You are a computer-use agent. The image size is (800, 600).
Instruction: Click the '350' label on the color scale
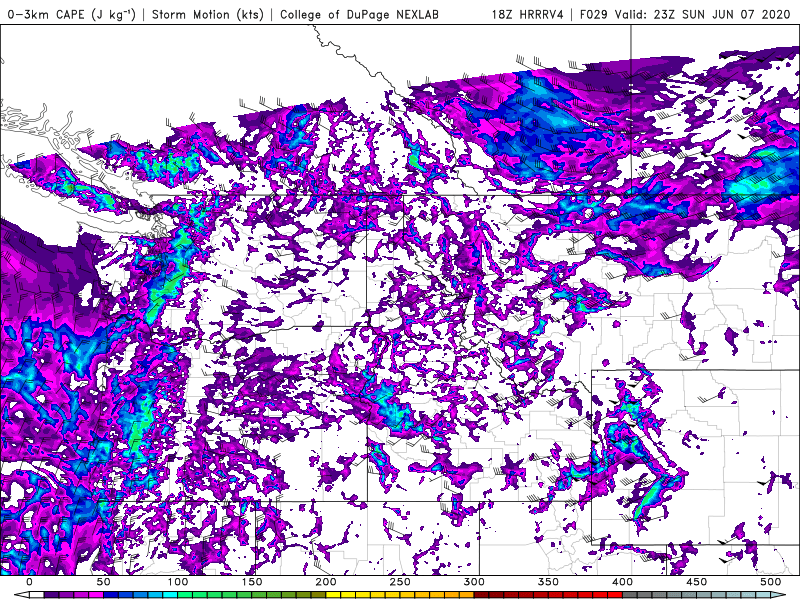click(548, 582)
